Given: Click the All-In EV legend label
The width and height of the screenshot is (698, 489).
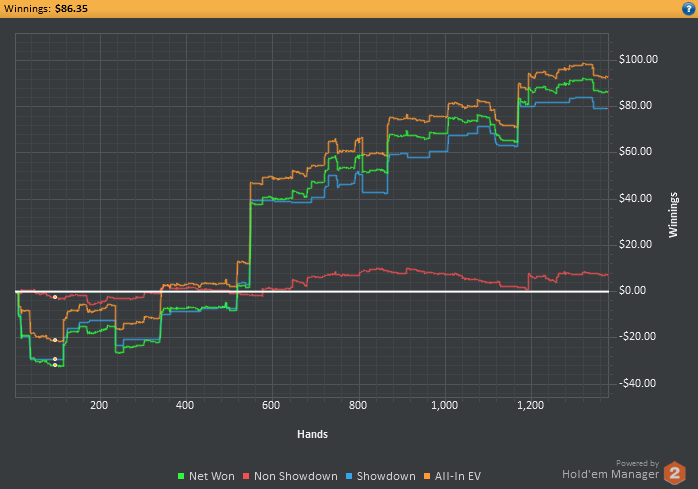Looking at the screenshot, I should pyautogui.click(x=458, y=476).
